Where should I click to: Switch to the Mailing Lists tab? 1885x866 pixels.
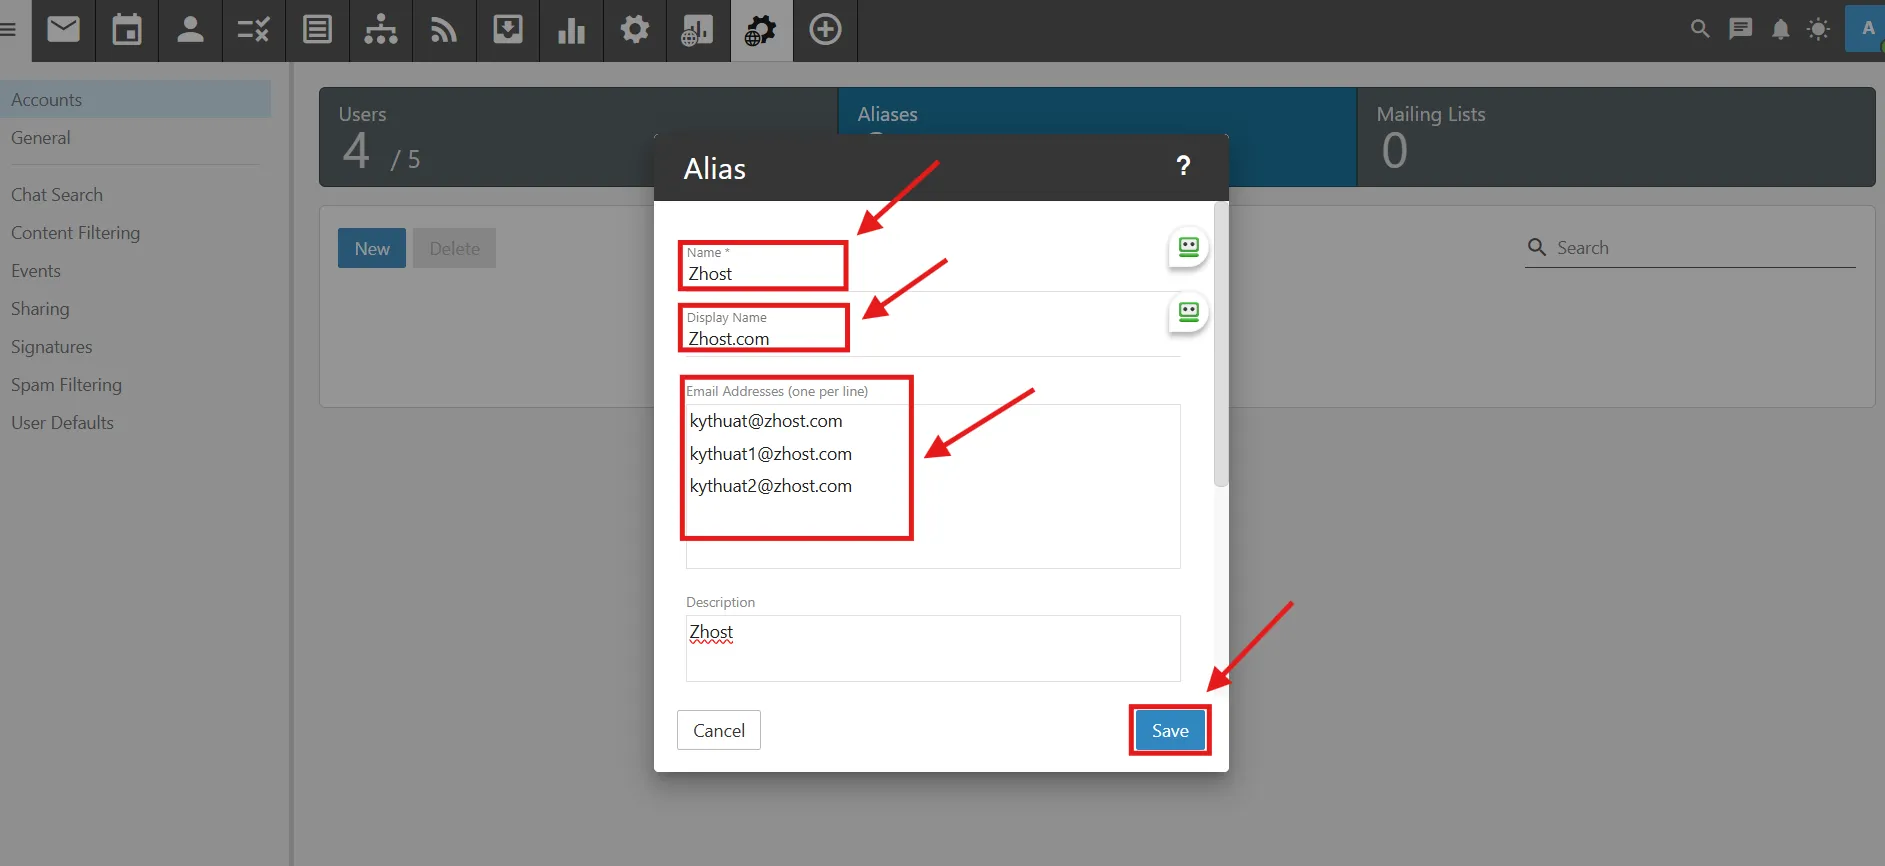[1615, 137]
